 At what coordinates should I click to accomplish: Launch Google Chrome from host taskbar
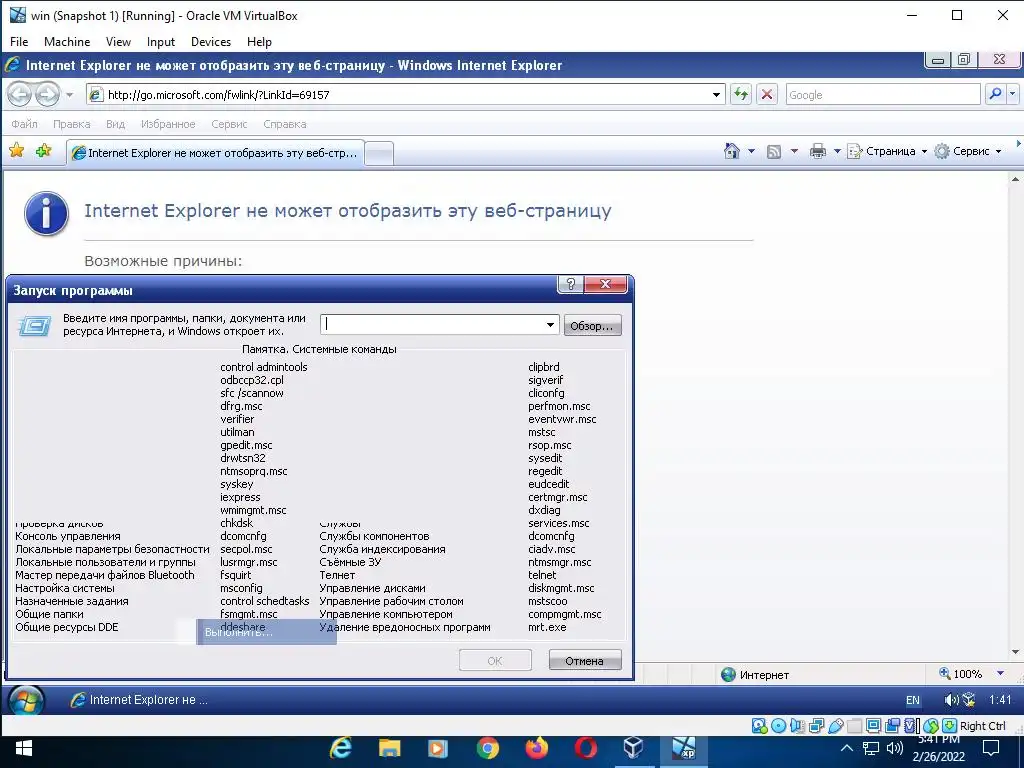coord(487,748)
